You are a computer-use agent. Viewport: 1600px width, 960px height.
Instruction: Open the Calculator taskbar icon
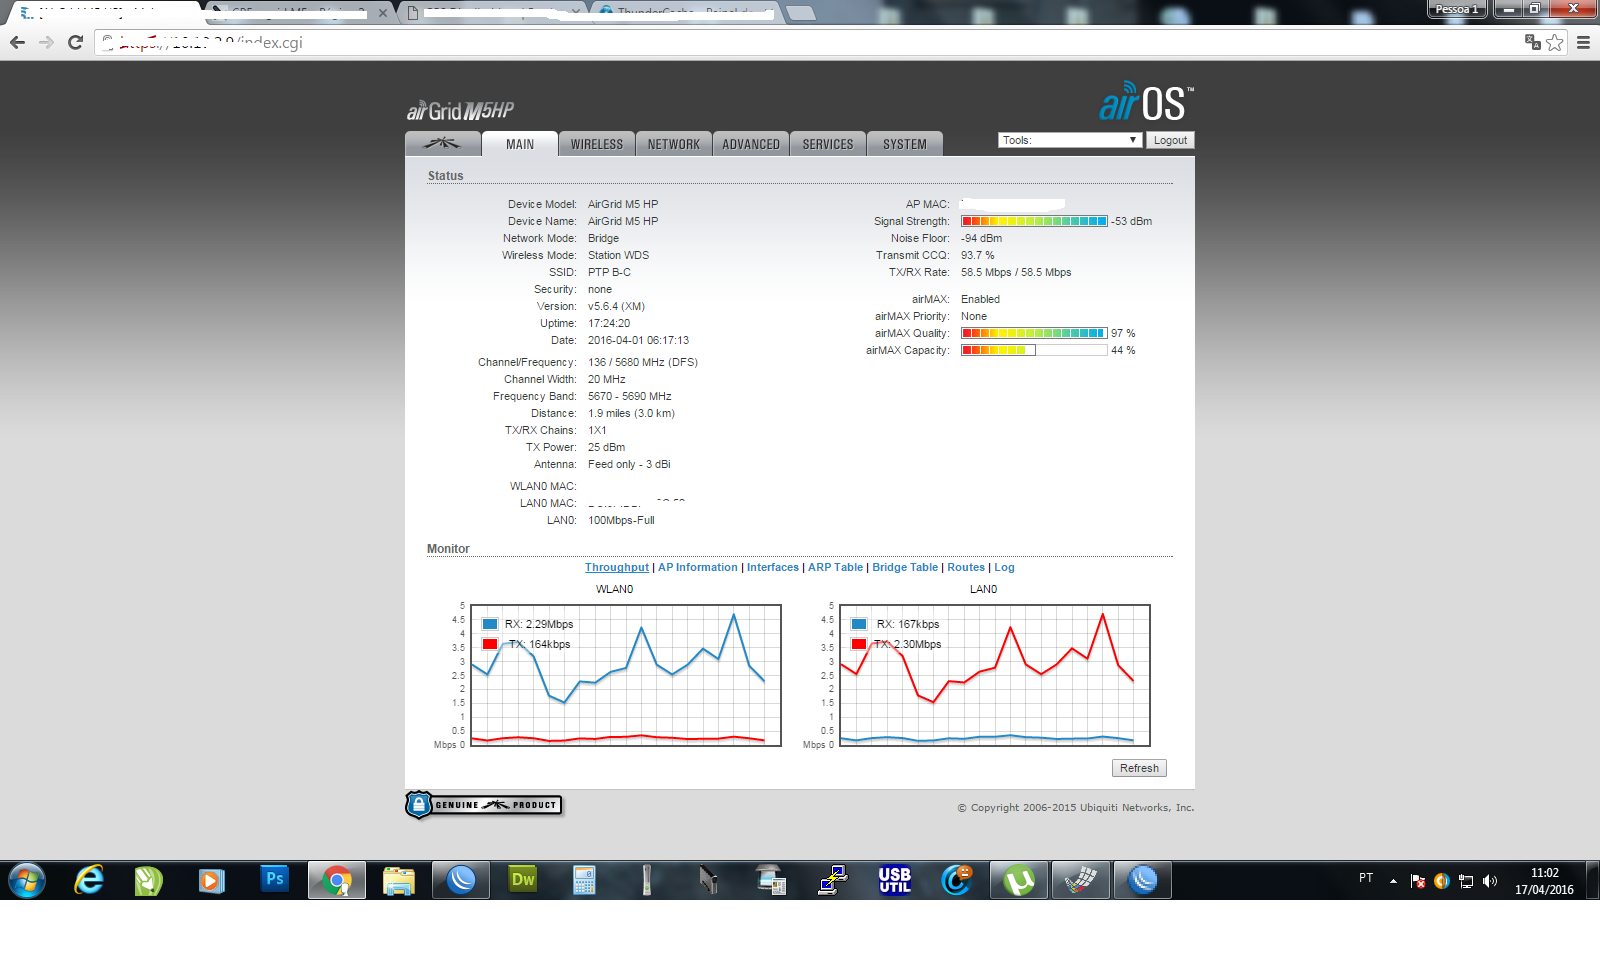(585, 880)
